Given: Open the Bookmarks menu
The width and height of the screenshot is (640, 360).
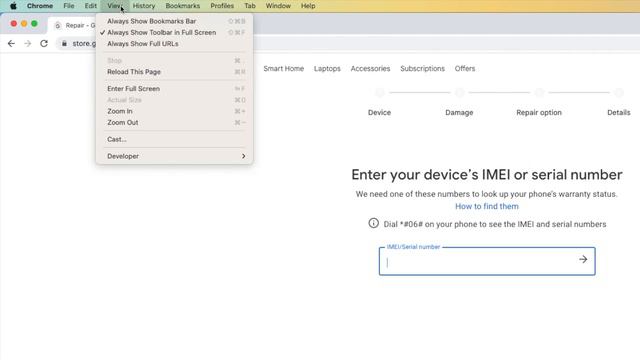Looking at the screenshot, I should point(182,6).
